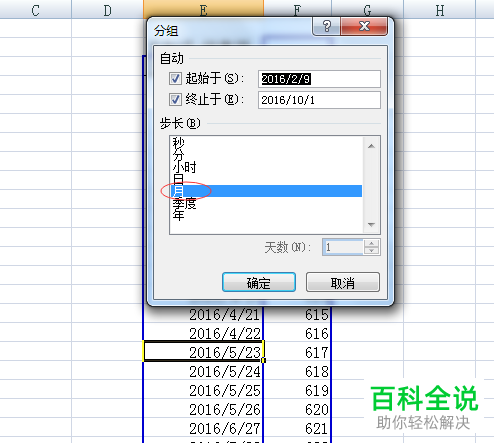The height and width of the screenshot is (443, 494).
Task: Click cell with date 2016/5/23
Action: pos(203,352)
